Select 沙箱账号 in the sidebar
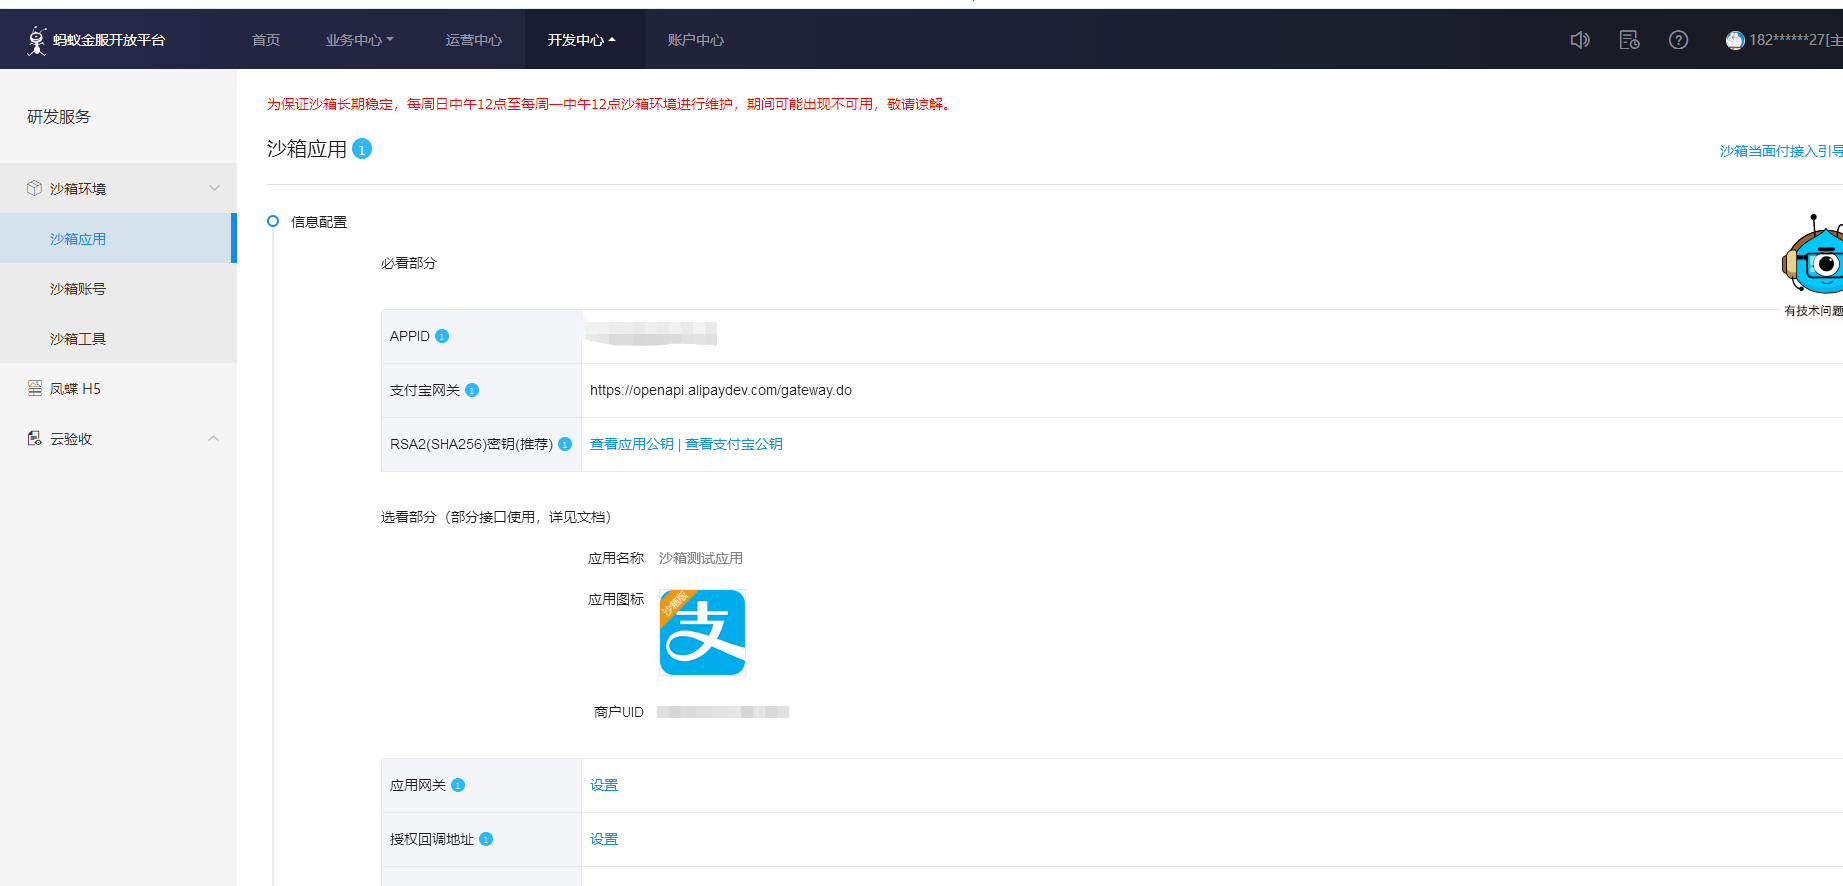The width and height of the screenshot is (1843, 886). pyautogui.click(x=78, y=289)
